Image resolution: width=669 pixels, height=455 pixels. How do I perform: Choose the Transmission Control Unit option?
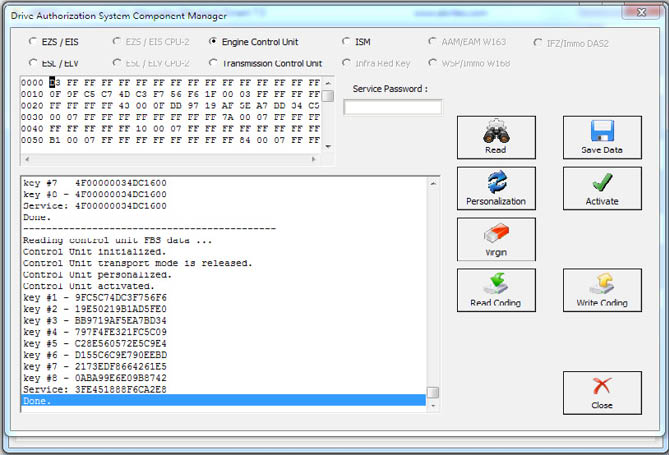(x=214, y=63)
